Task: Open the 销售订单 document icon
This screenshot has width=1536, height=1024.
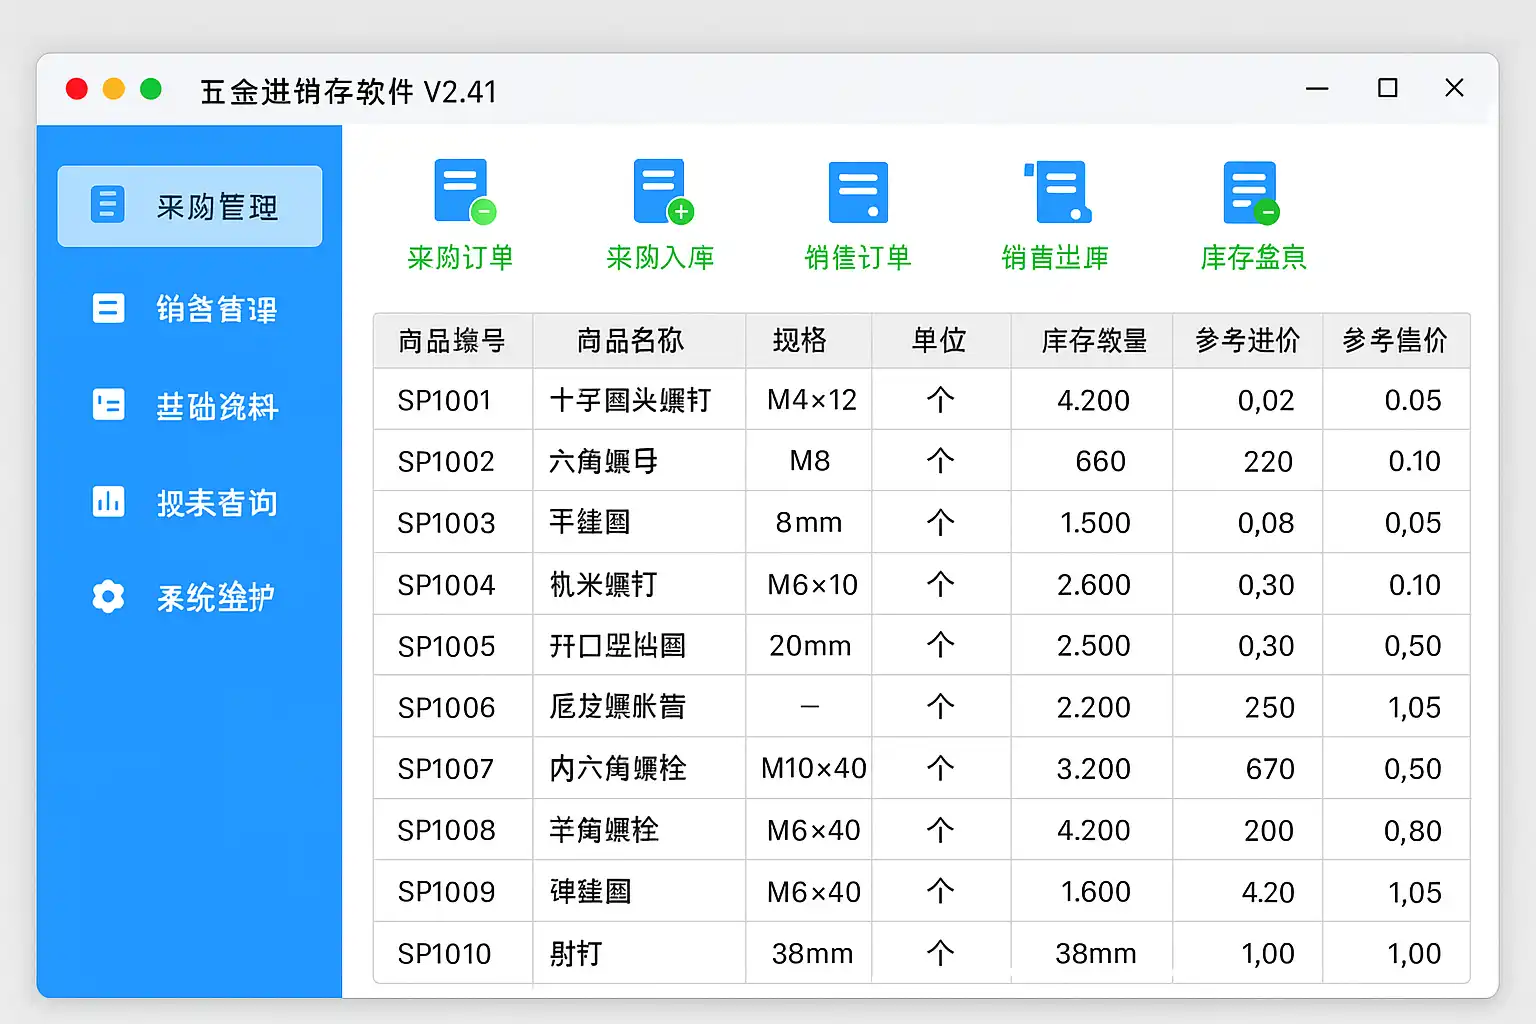Action: click(858, 192)
